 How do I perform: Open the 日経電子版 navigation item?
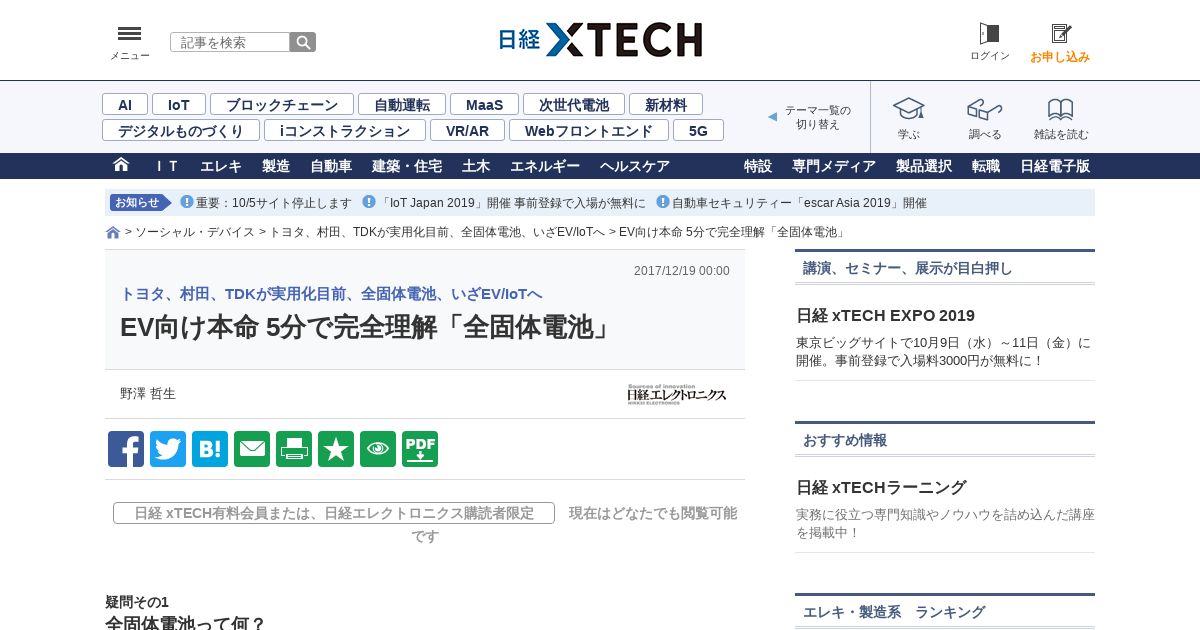pos(1055,166)
